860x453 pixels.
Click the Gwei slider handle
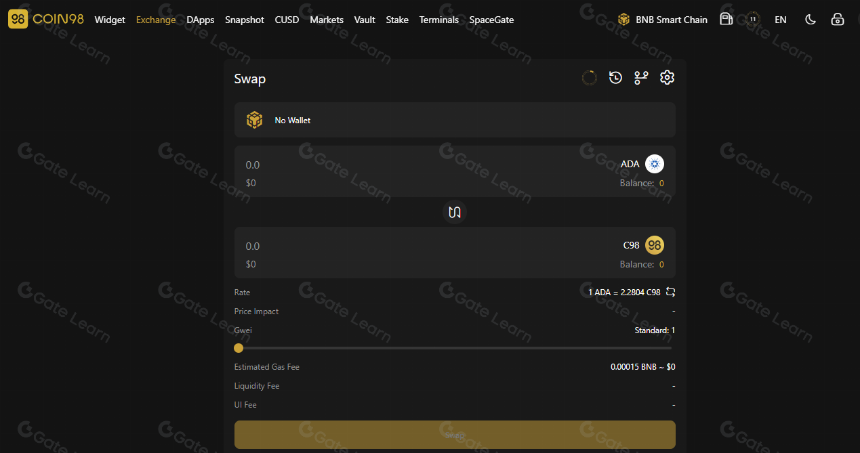tap(239, 348)
